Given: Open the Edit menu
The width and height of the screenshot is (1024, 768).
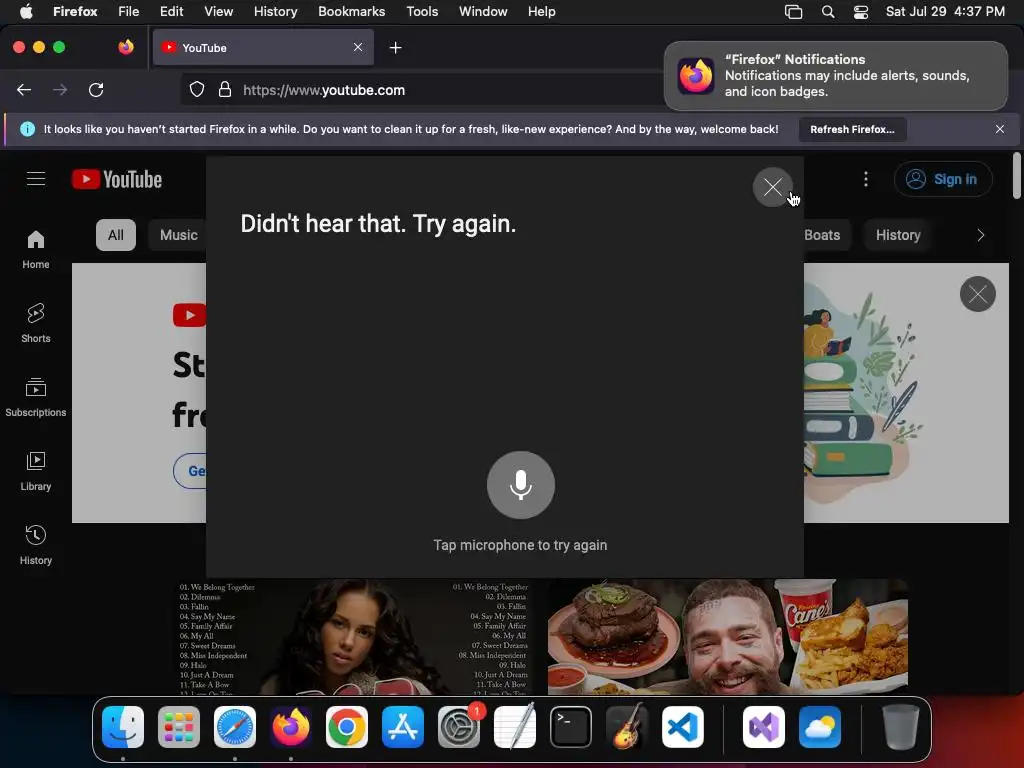Looking at the screenshot, I should 171,11.
